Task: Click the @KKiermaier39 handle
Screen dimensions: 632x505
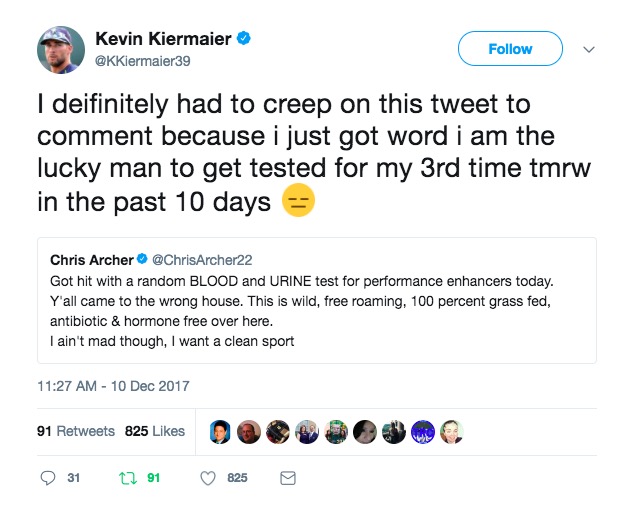Action: tap(142, 60)
